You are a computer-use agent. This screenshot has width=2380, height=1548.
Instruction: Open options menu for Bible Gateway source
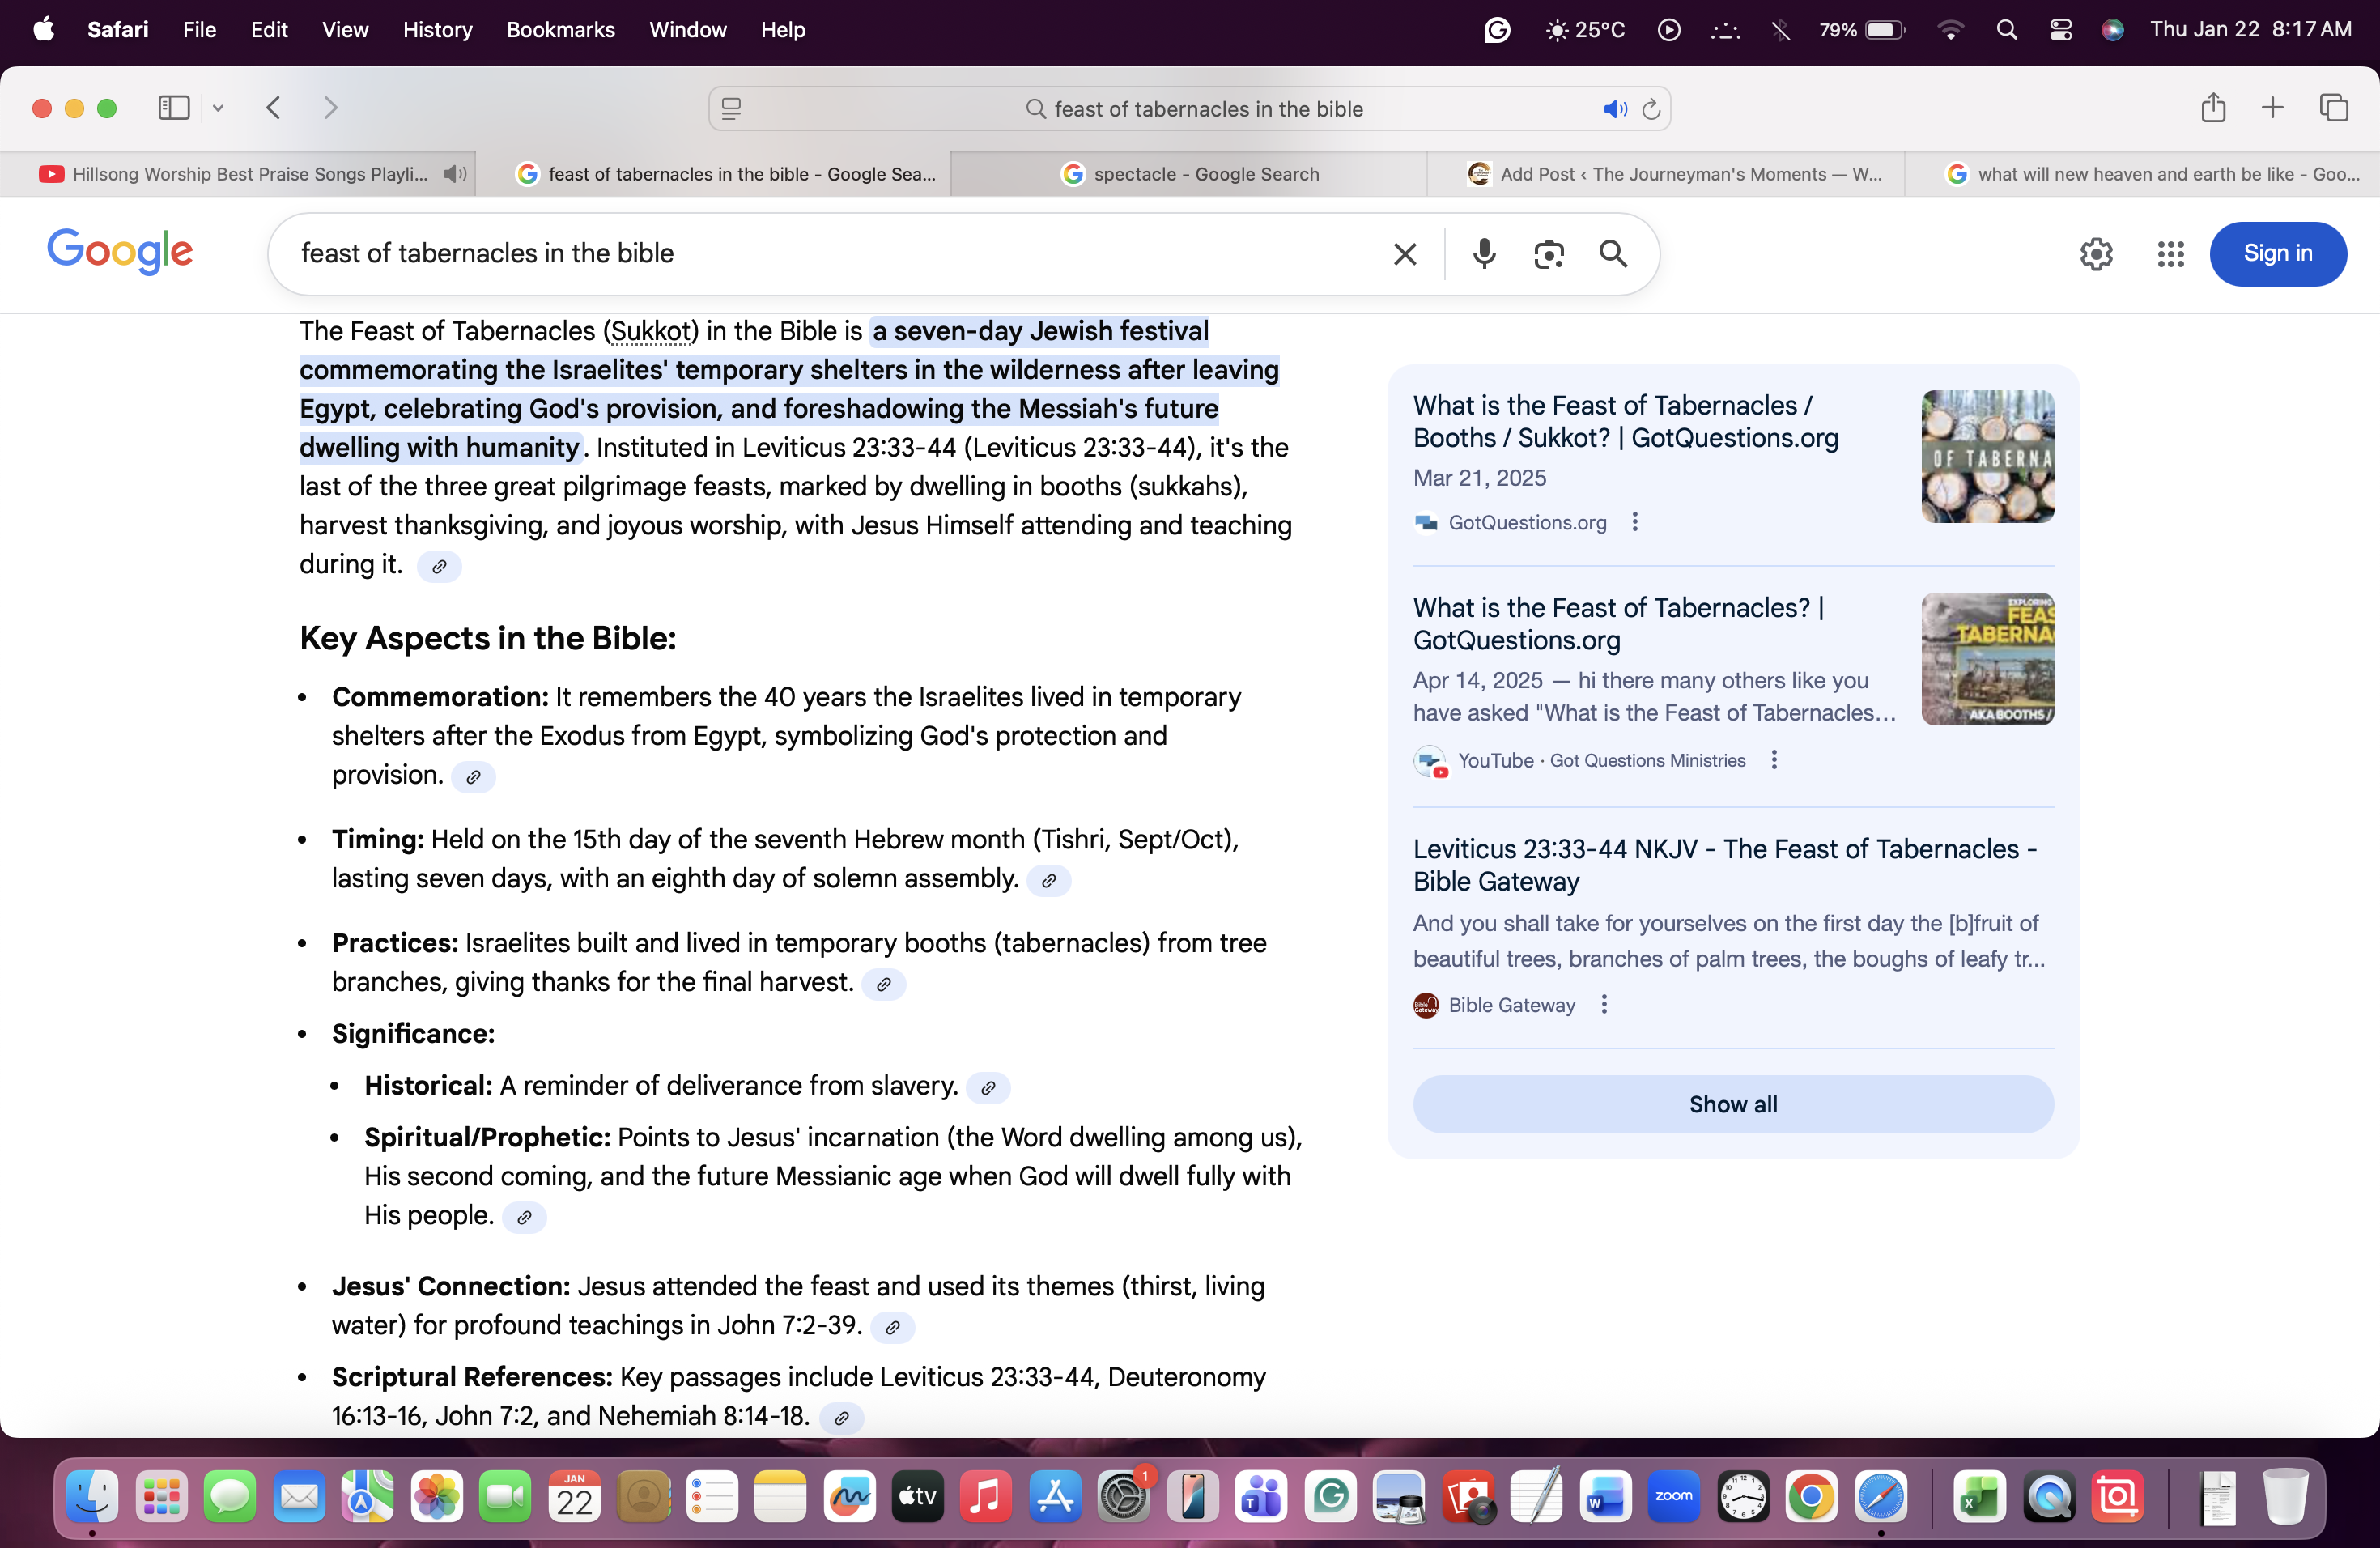[x=1604, y=1004]
